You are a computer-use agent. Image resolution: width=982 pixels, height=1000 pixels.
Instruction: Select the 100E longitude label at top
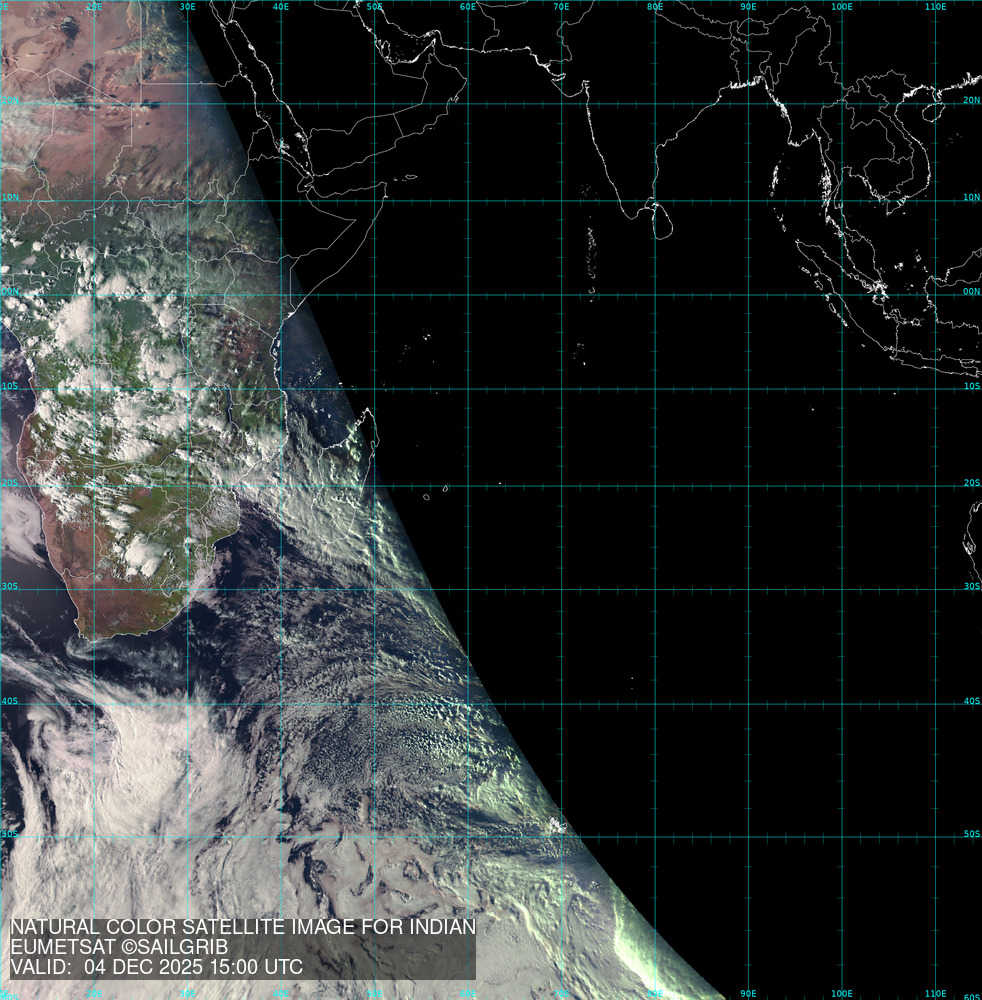(x=841, y=7)
